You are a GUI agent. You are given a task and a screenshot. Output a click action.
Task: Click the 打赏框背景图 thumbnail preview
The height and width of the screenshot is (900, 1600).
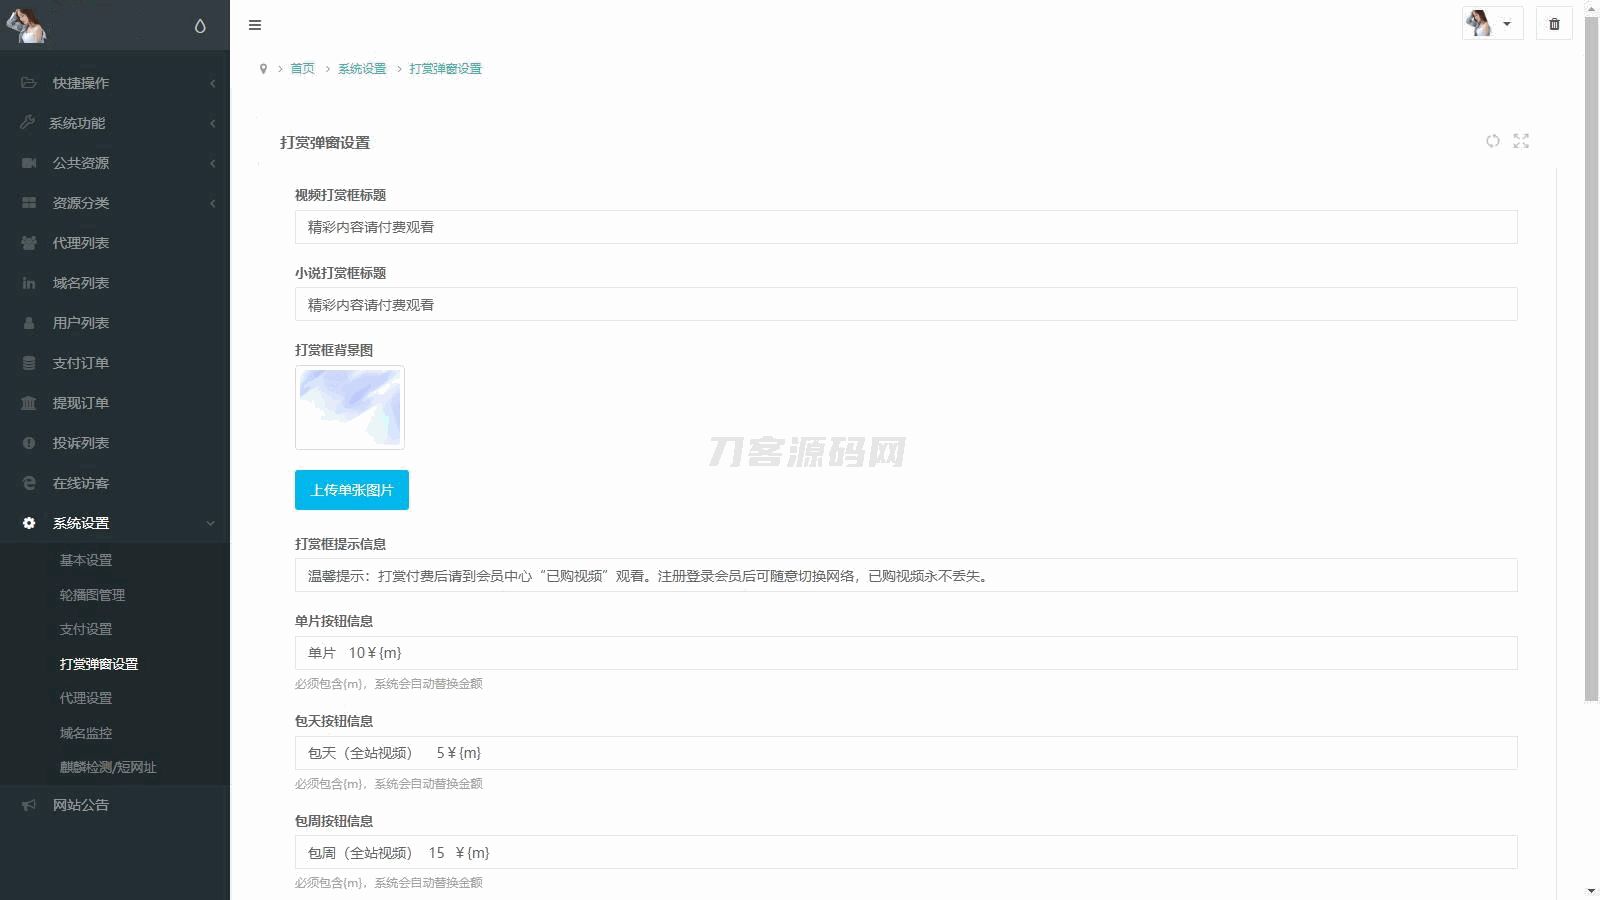tap(350, 407)
